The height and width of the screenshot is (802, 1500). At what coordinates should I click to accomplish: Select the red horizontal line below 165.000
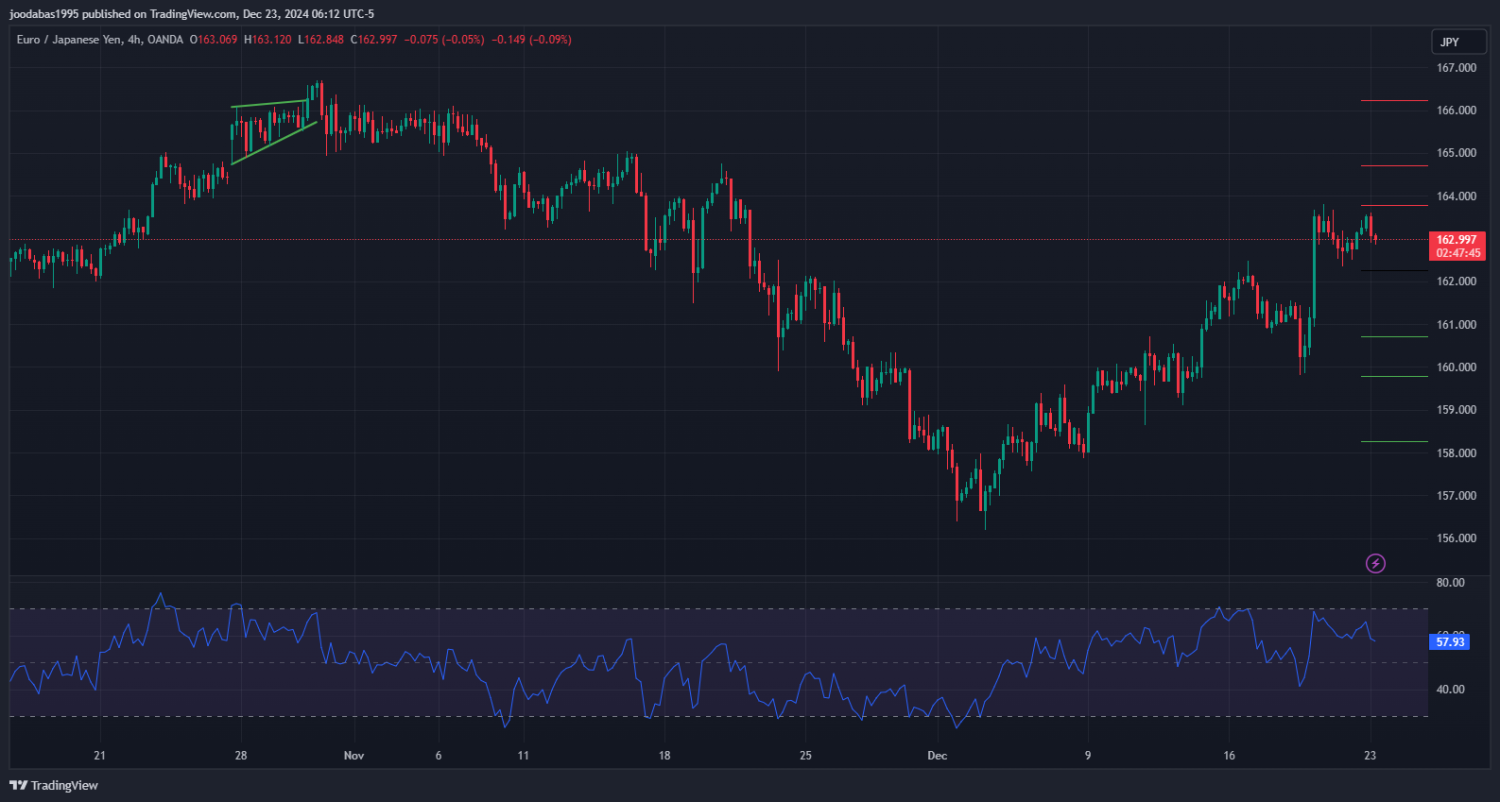1394,166
